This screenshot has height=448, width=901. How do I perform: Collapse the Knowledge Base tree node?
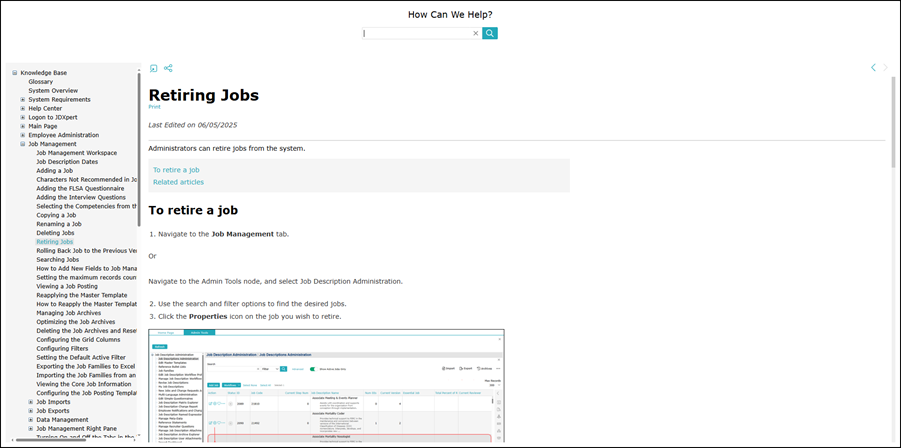click(15, 73)
